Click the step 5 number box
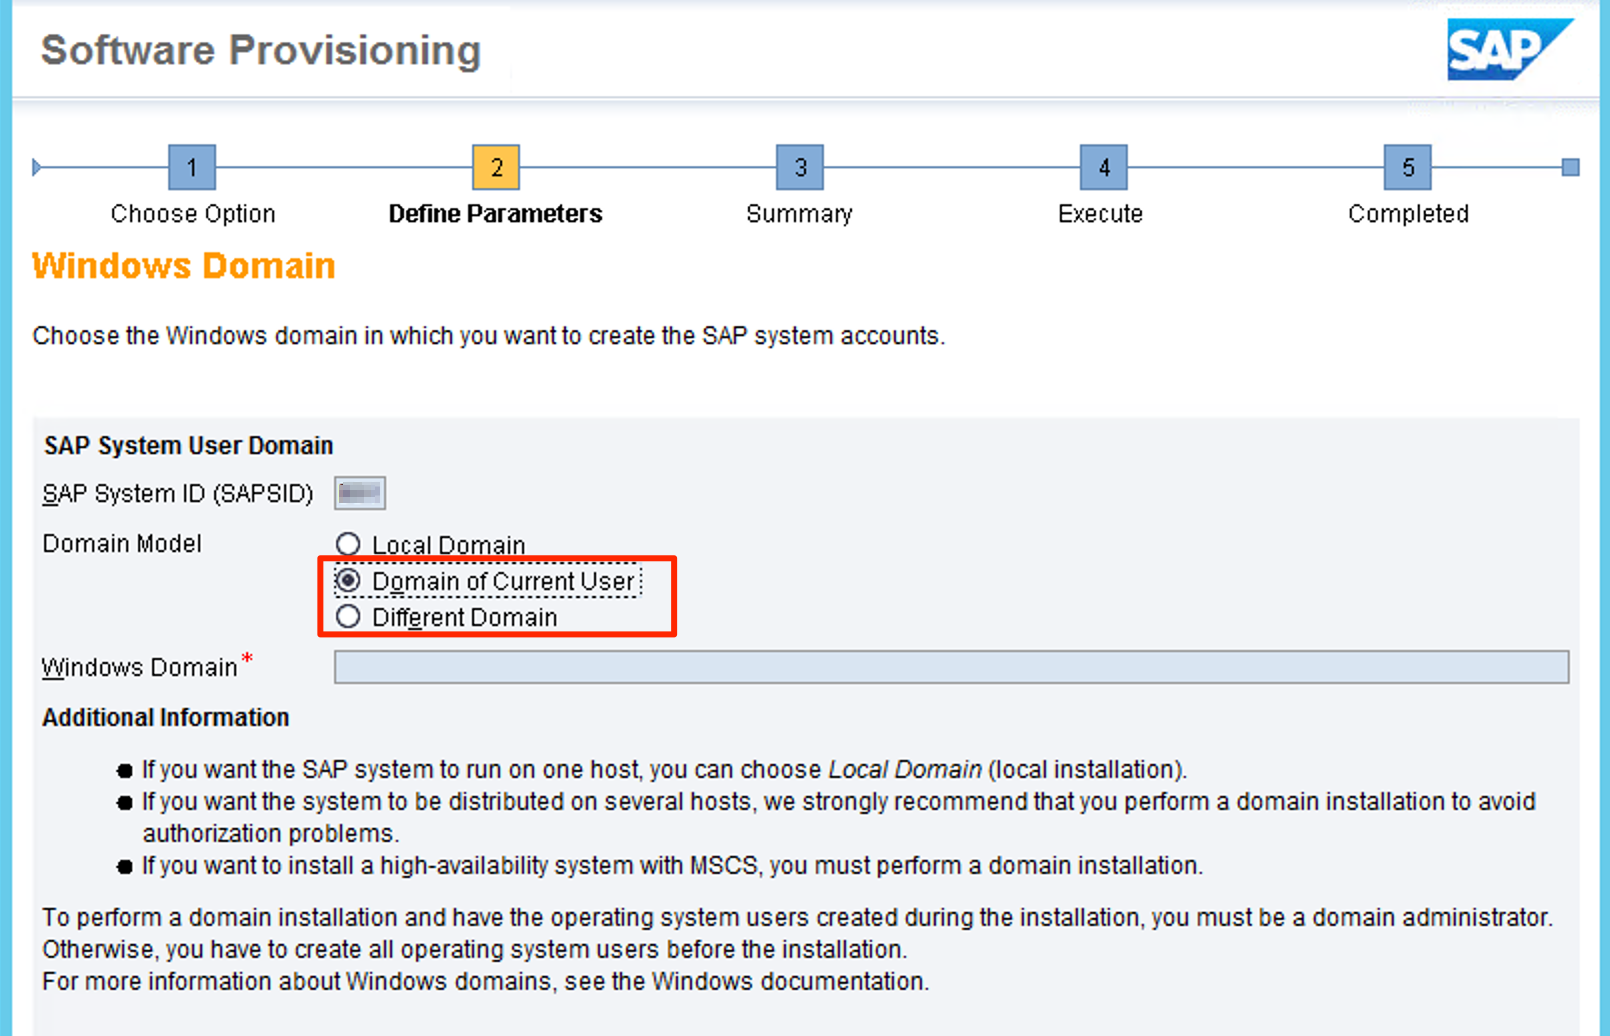This screenshot has height=1036, width=1610. pos(1408,167)
